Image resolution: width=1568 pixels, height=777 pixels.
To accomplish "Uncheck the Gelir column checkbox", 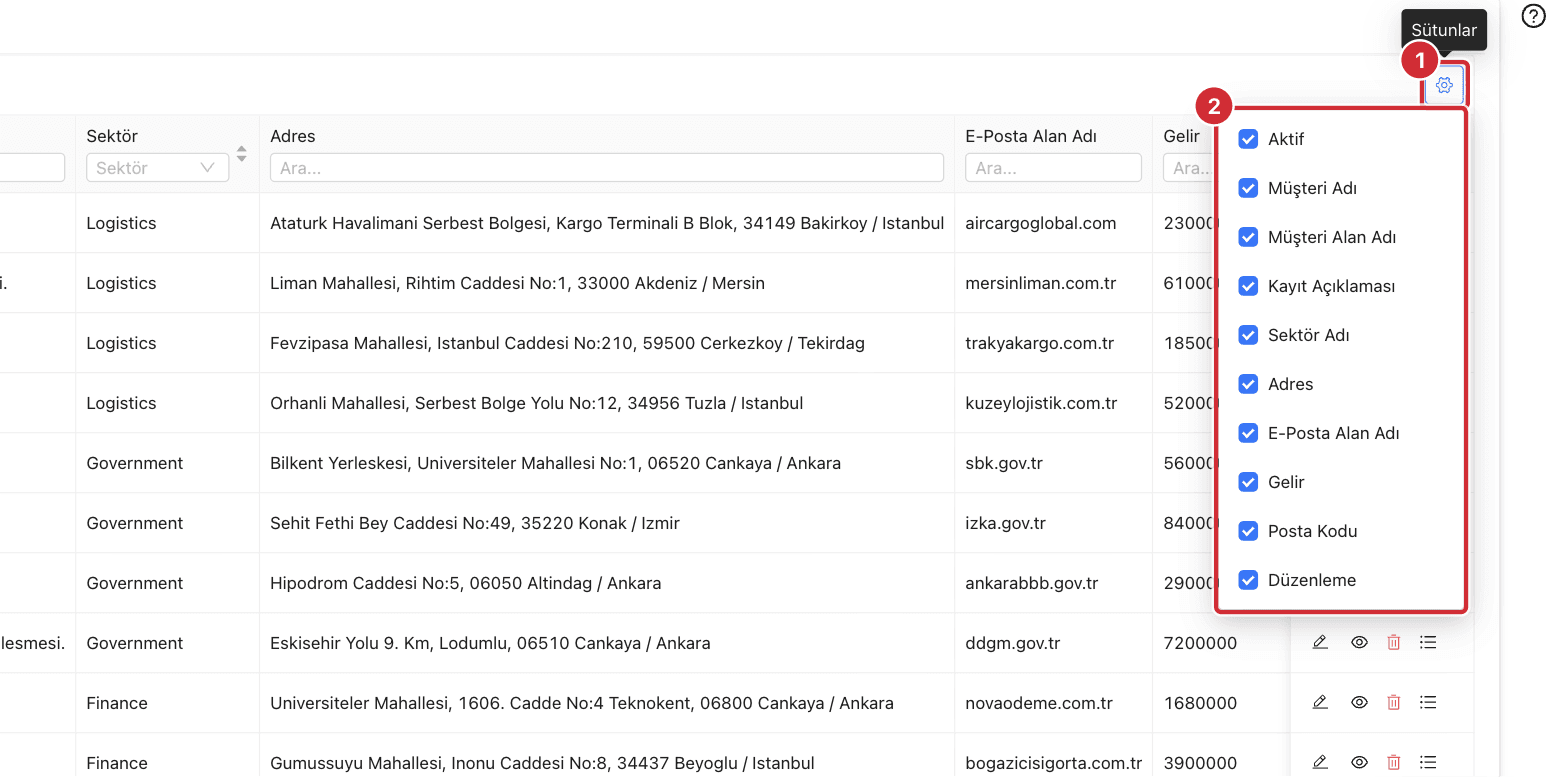I will click(x=1248, y=482).
